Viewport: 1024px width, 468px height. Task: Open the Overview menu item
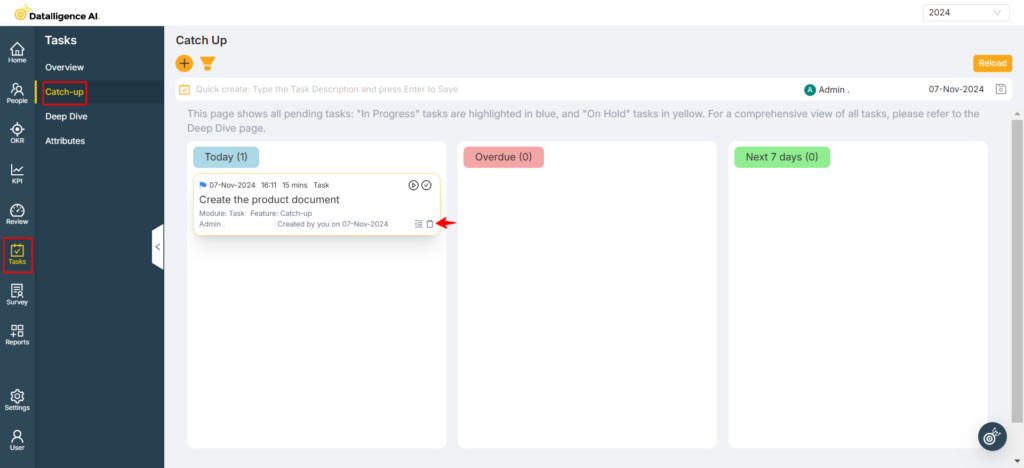click(65, 67)
